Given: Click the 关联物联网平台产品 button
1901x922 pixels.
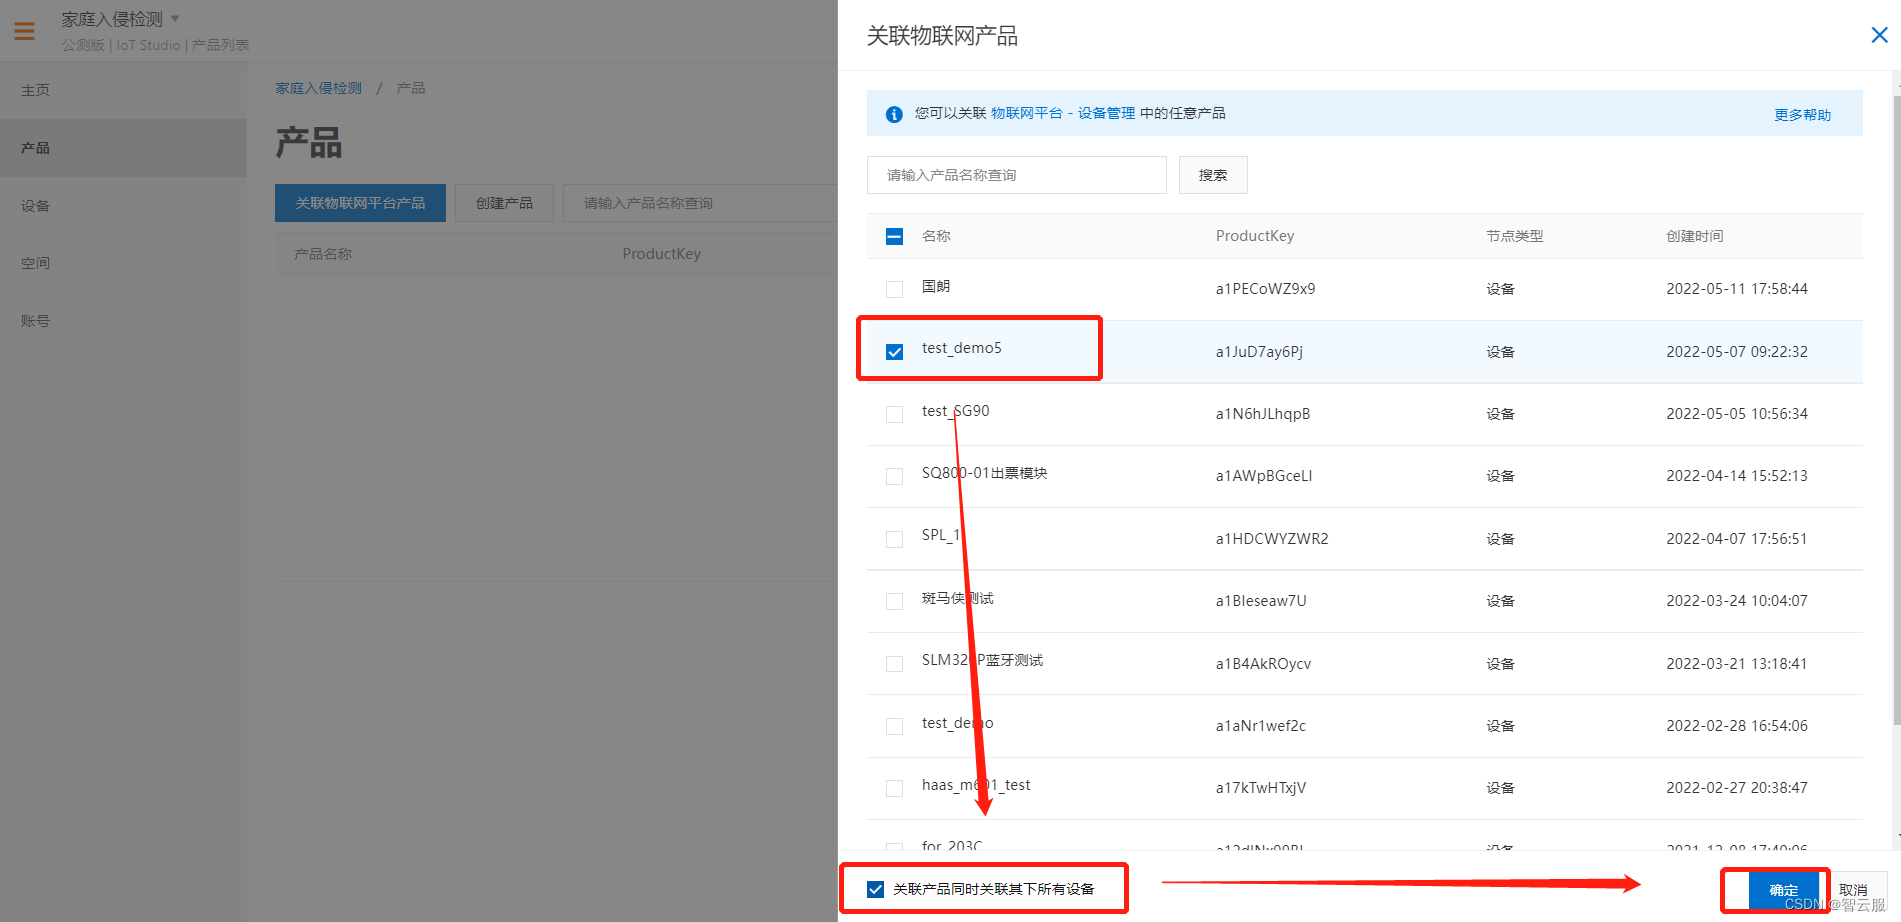Looking at the screenshot, I should [360, 203].
